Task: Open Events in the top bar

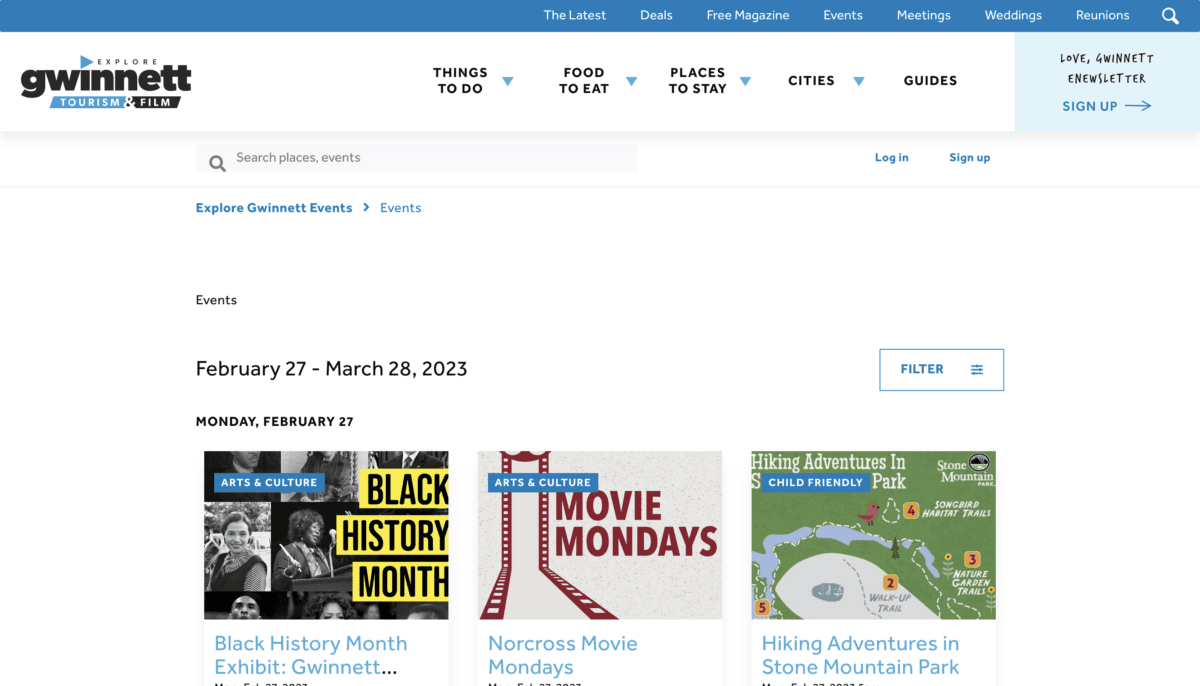Action: tap(843, 15)
